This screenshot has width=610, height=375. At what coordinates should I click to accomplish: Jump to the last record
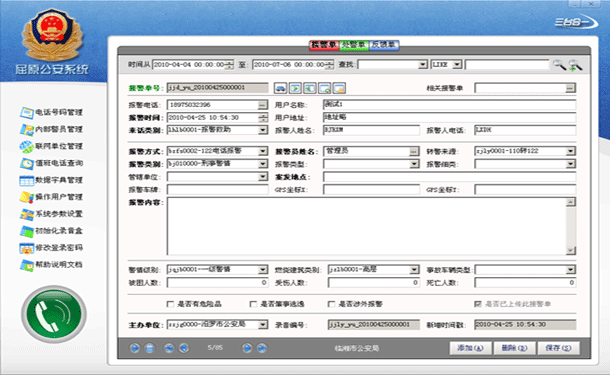click(262, 348)
